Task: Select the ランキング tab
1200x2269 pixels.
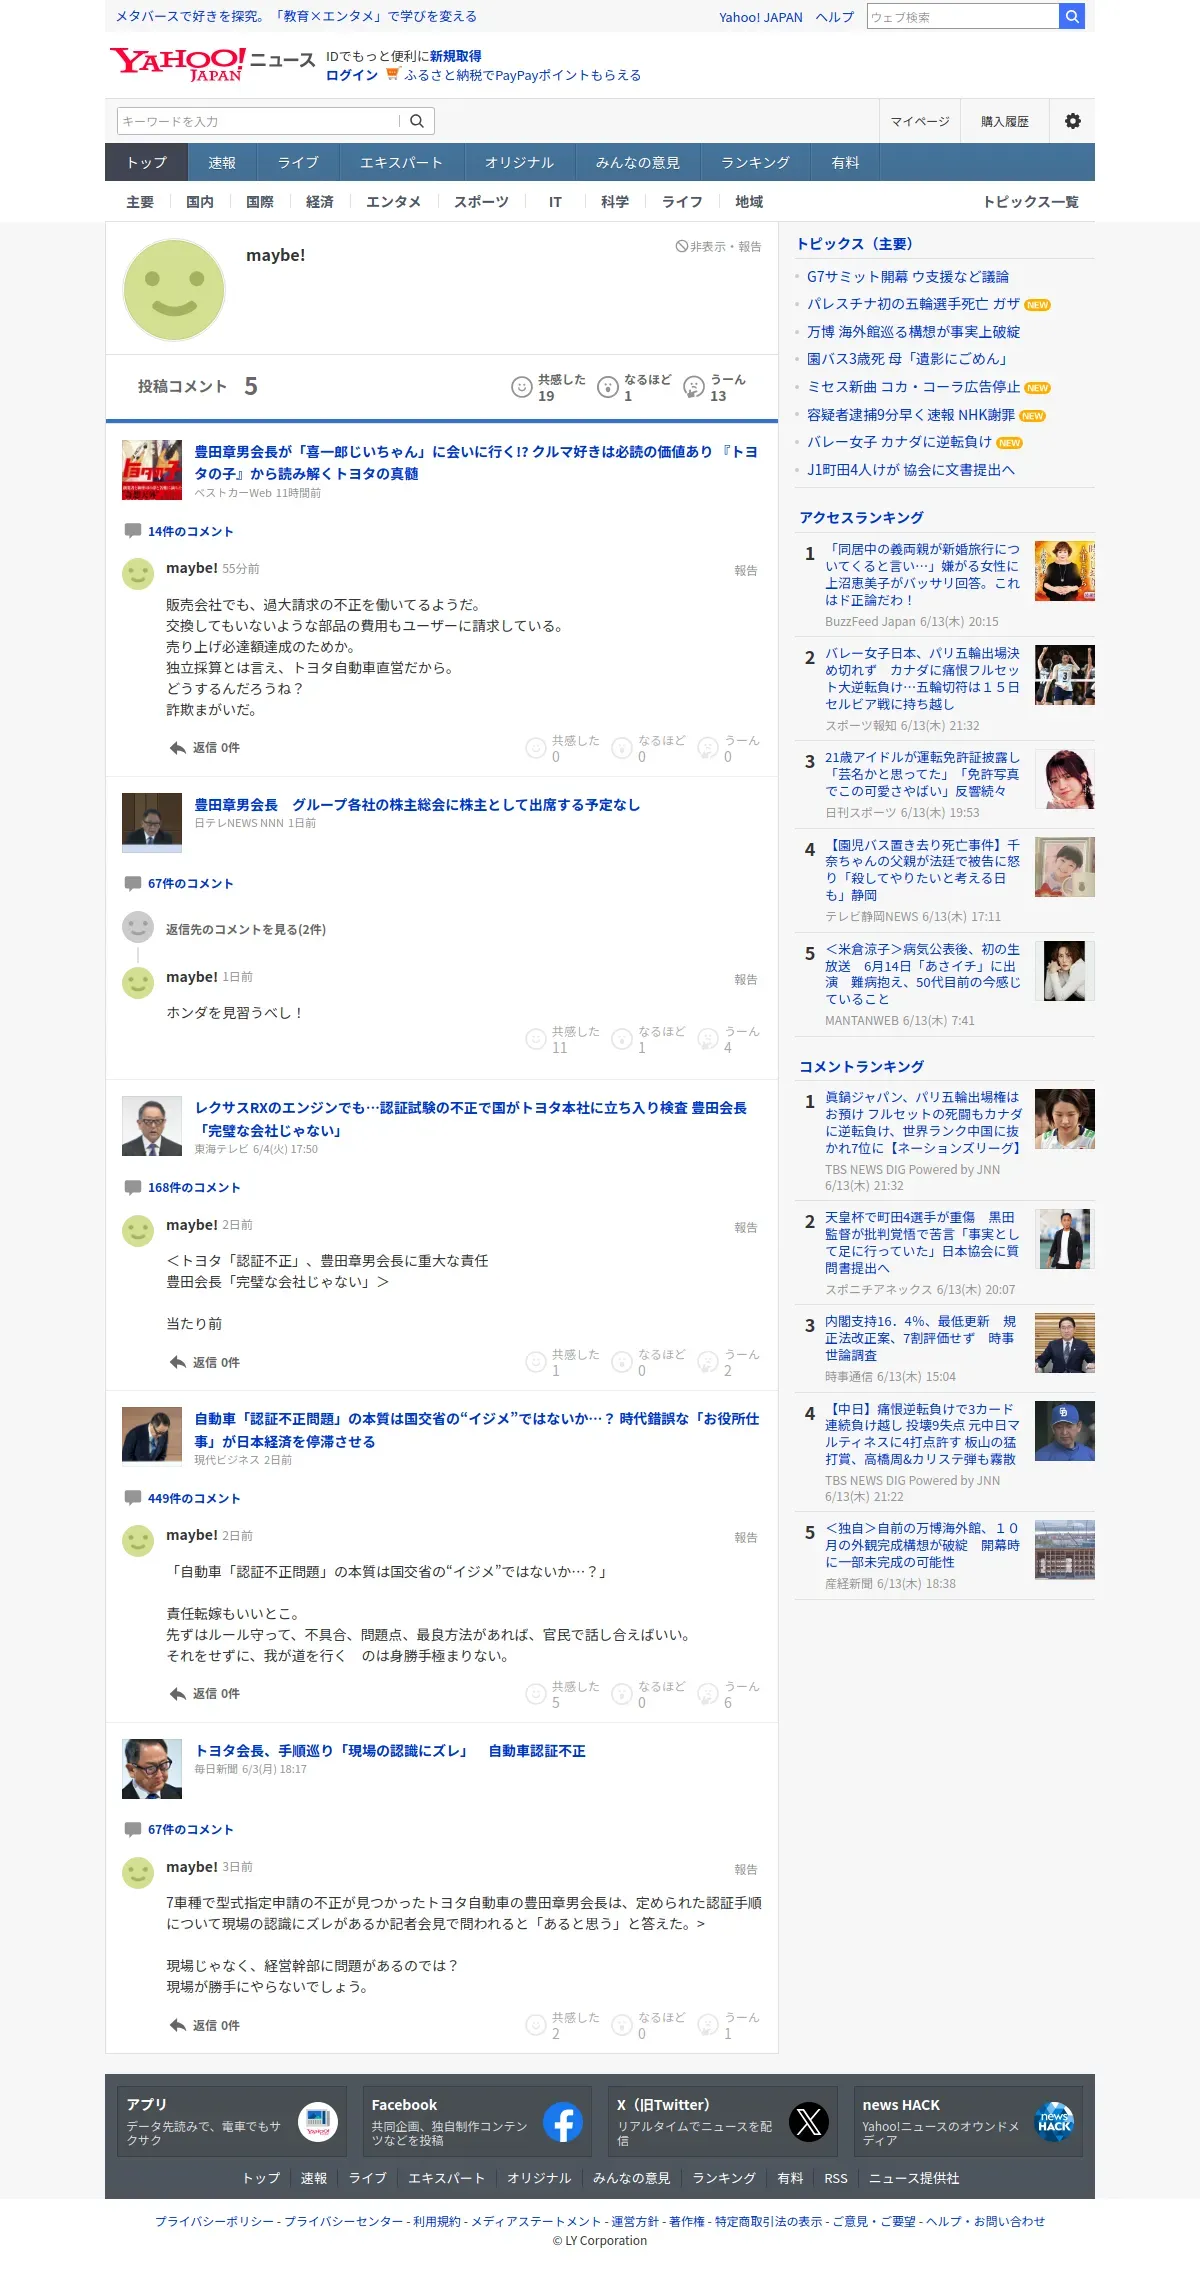Action: click(756, 162)
